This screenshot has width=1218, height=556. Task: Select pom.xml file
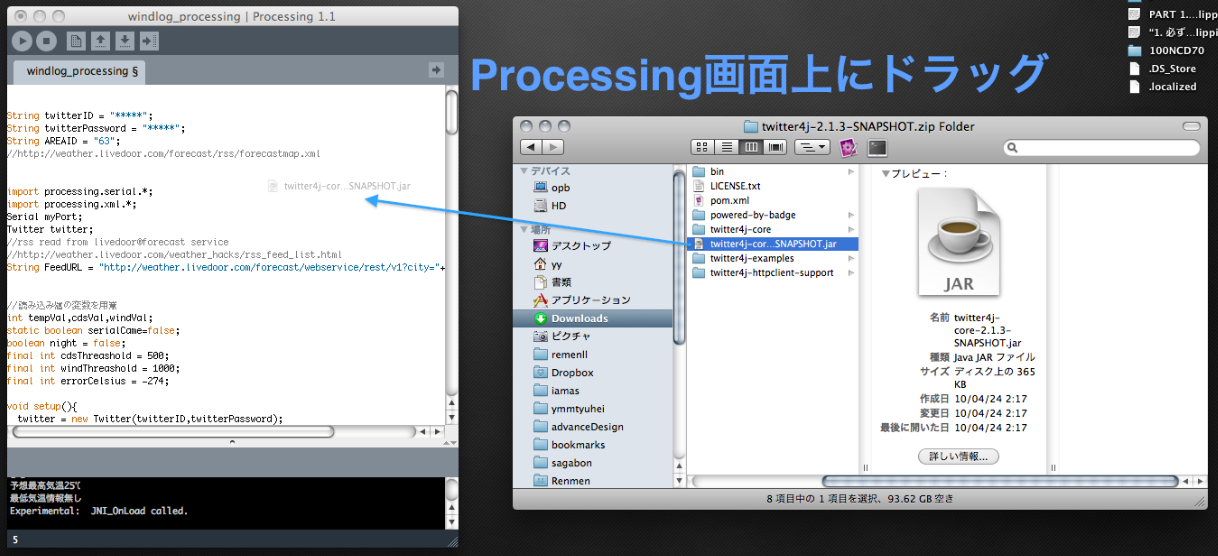[722, 200]
